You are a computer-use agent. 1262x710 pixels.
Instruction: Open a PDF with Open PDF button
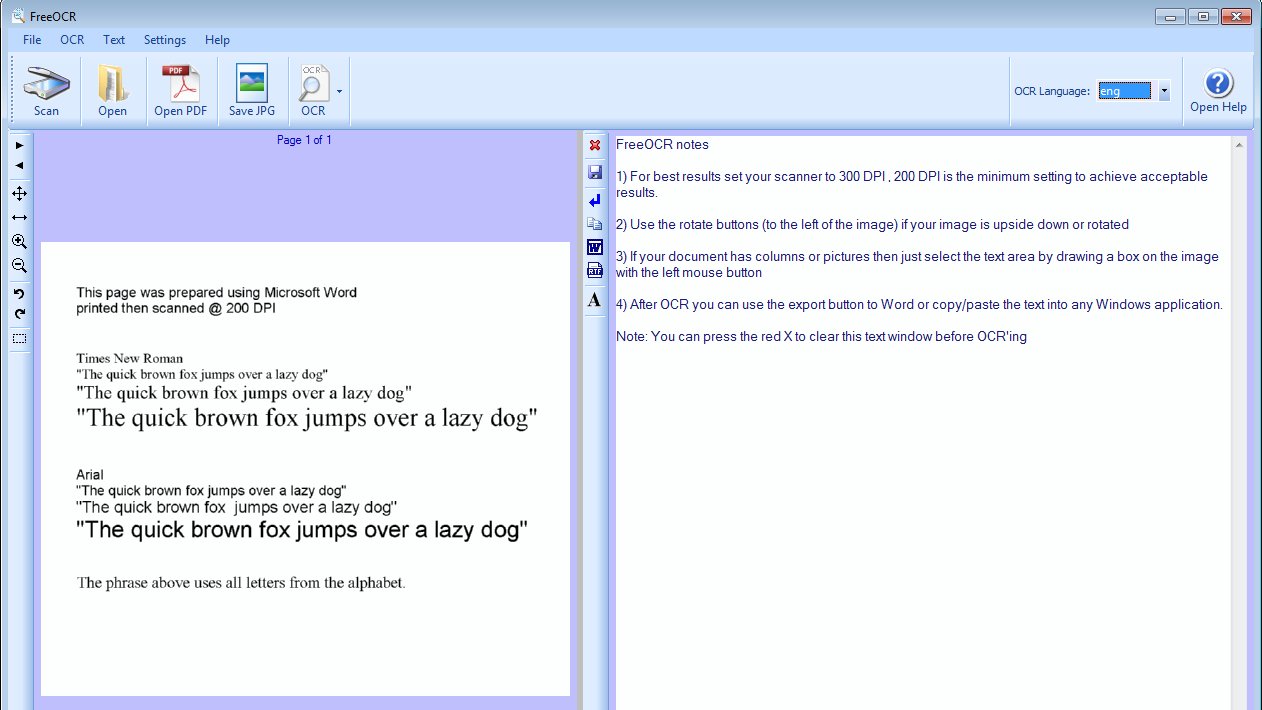pos(180,91)
